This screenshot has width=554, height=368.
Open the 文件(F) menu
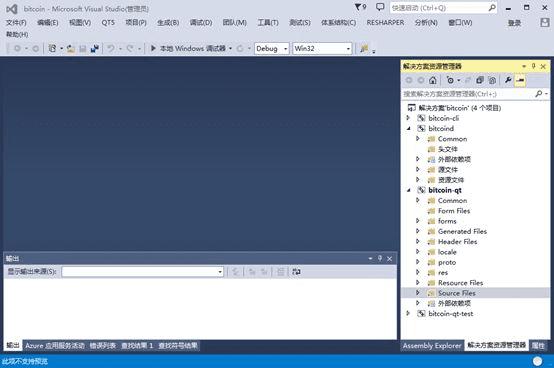point(16,23)
